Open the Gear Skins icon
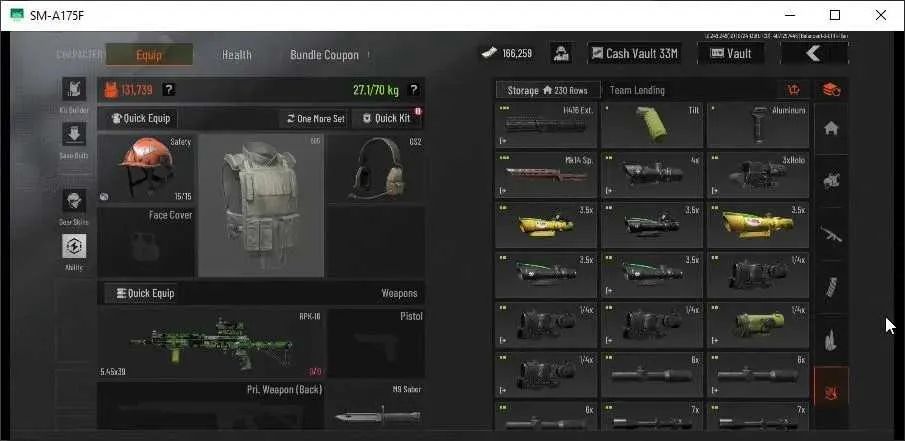Viewport: 905px width, 441px height. pyautogui.click(x=74, y=201)
